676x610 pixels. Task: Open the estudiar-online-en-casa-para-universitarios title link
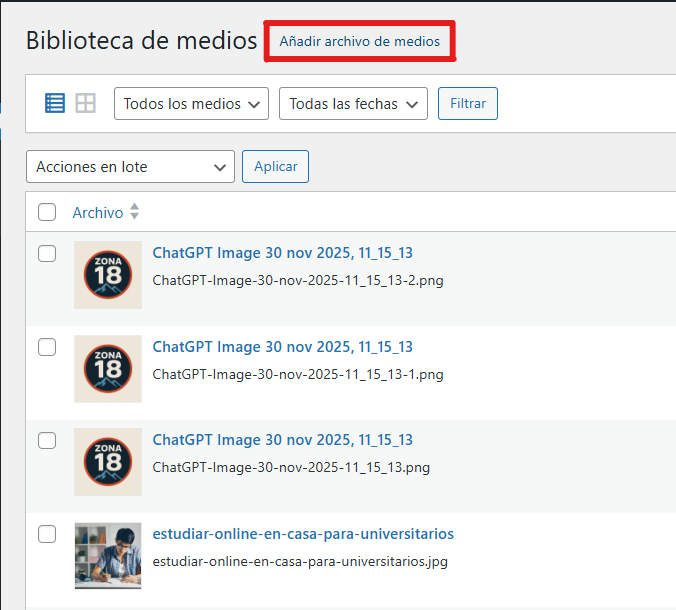coord(303,534)
